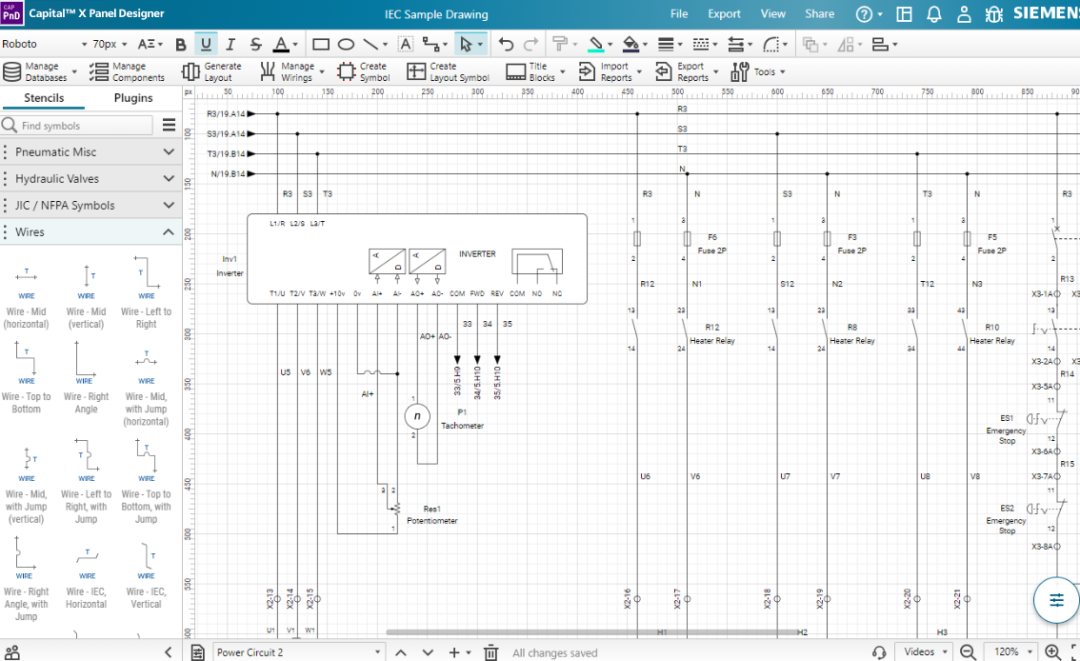Select the Wire - IEC, Vertical symbol
This screenshot has height=661, width=1080.
(146, 576)
